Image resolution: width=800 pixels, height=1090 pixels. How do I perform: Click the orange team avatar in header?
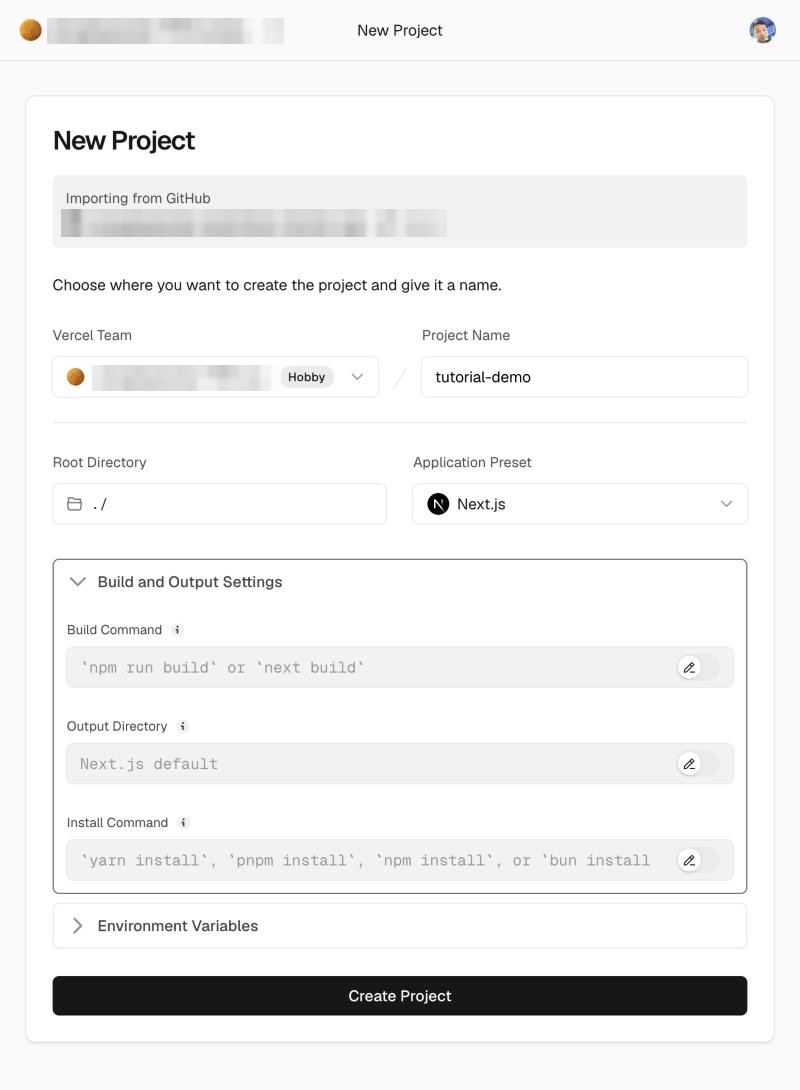tap(31, 30)
